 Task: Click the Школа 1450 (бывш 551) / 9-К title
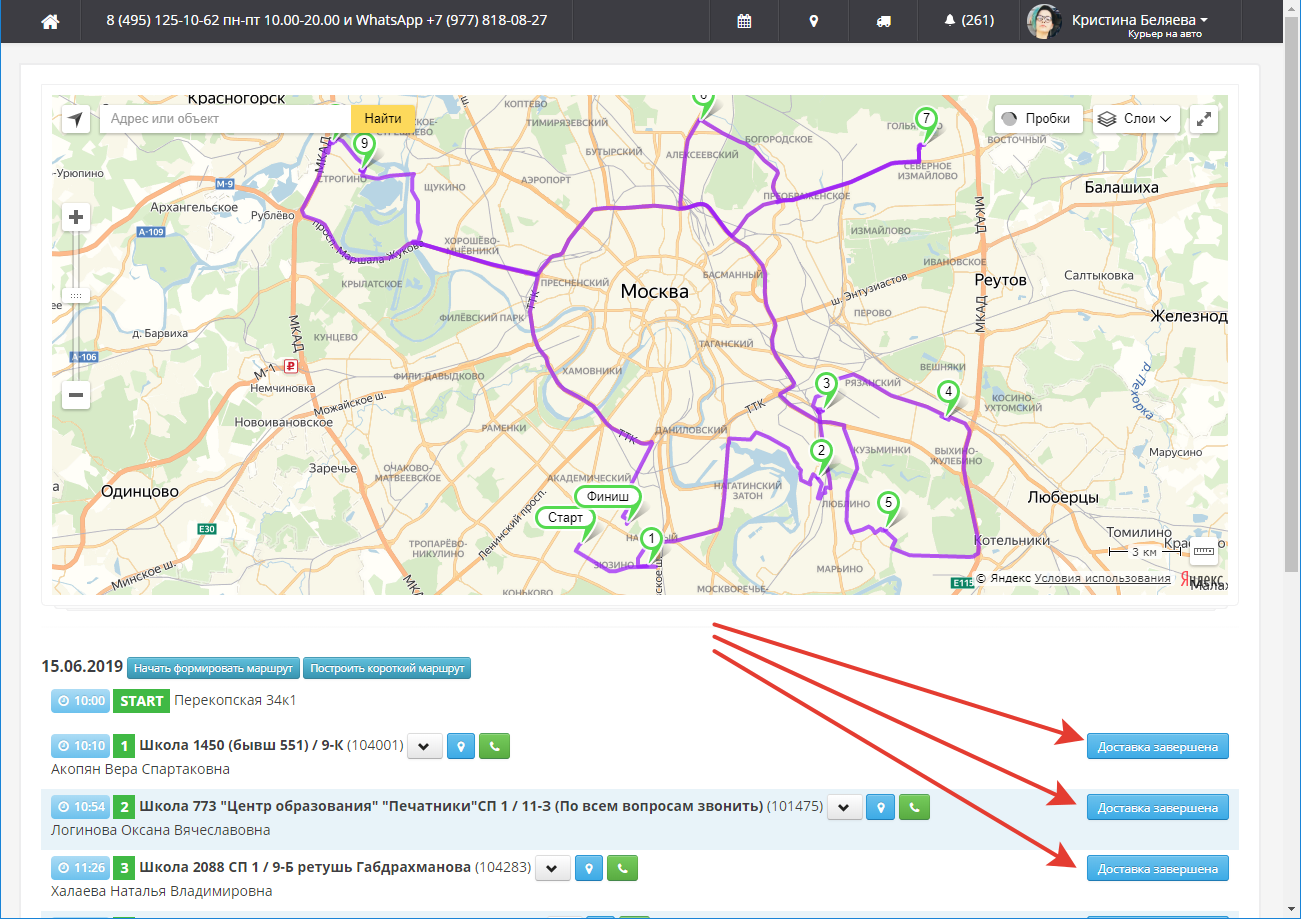(x=240, y=746)
